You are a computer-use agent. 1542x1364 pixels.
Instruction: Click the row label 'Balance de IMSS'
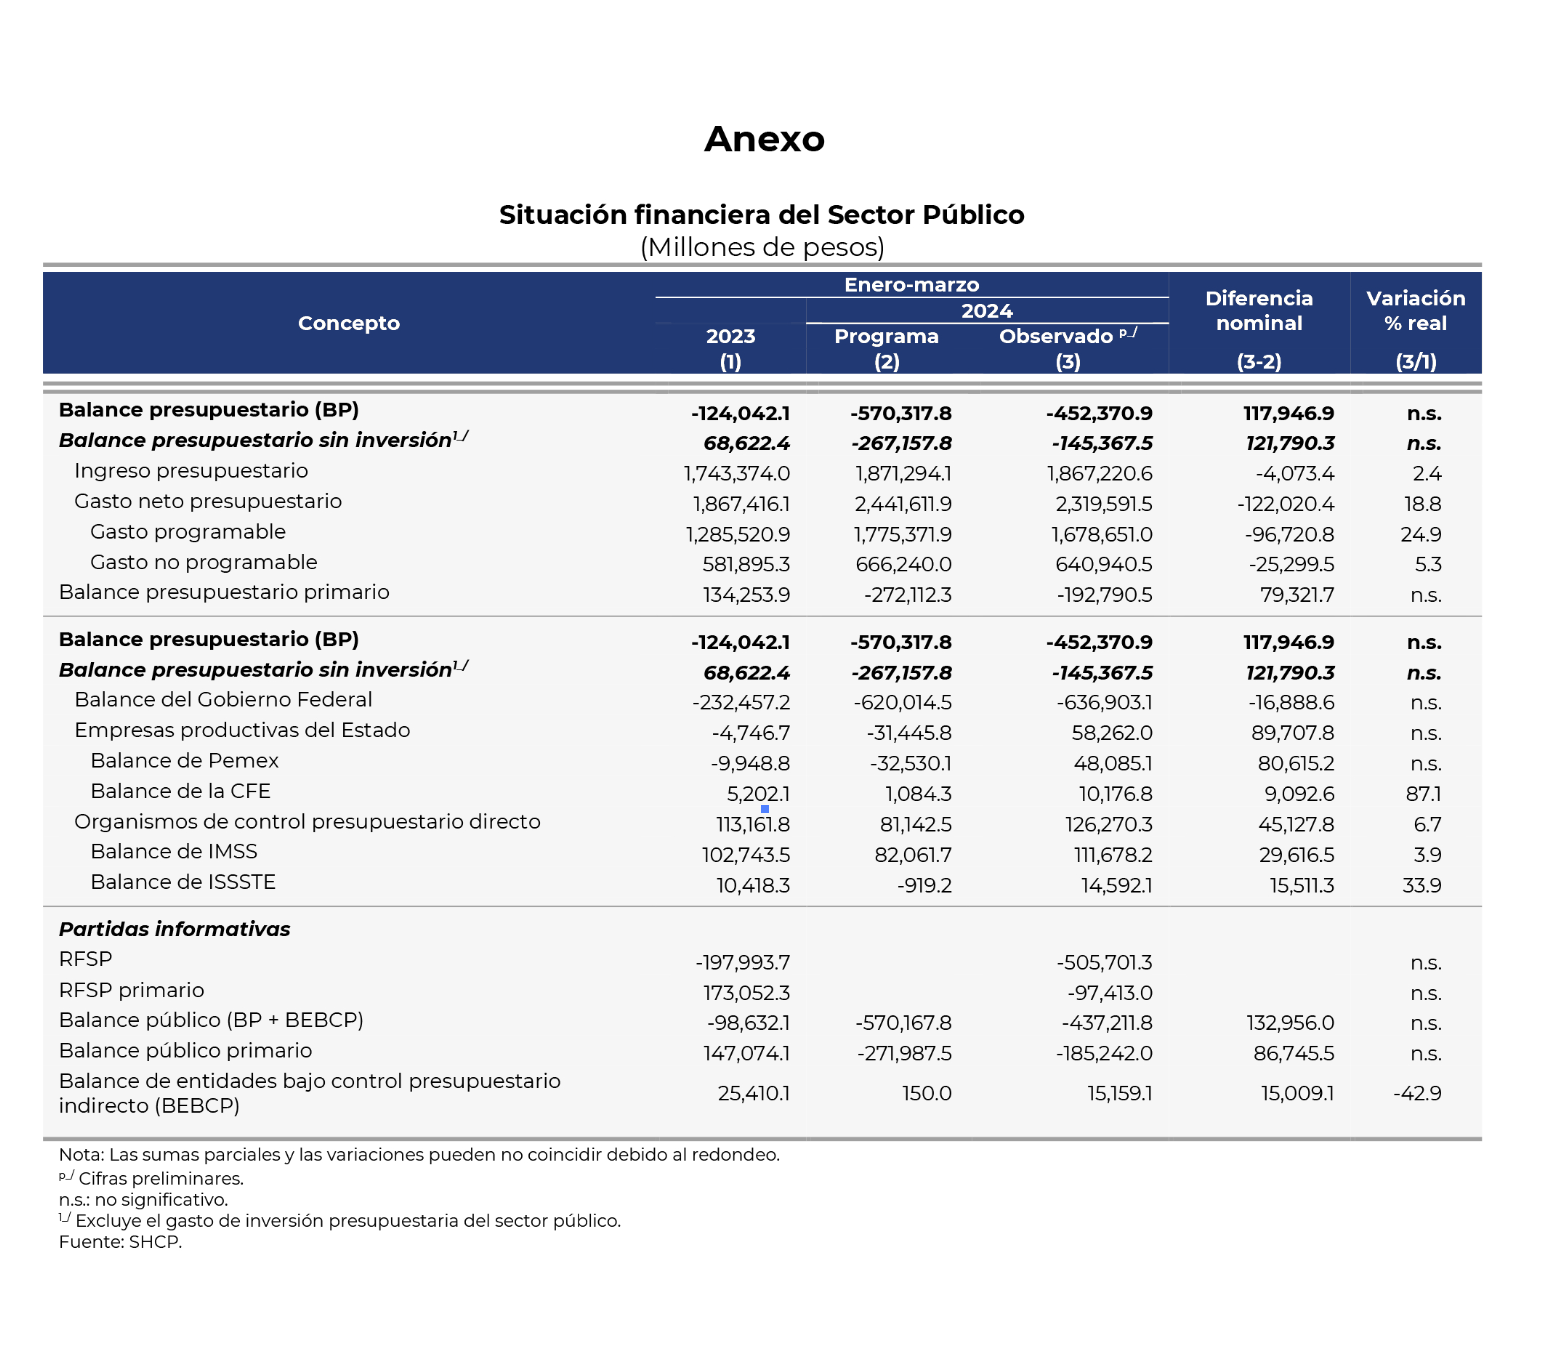[x=174, y=852]
